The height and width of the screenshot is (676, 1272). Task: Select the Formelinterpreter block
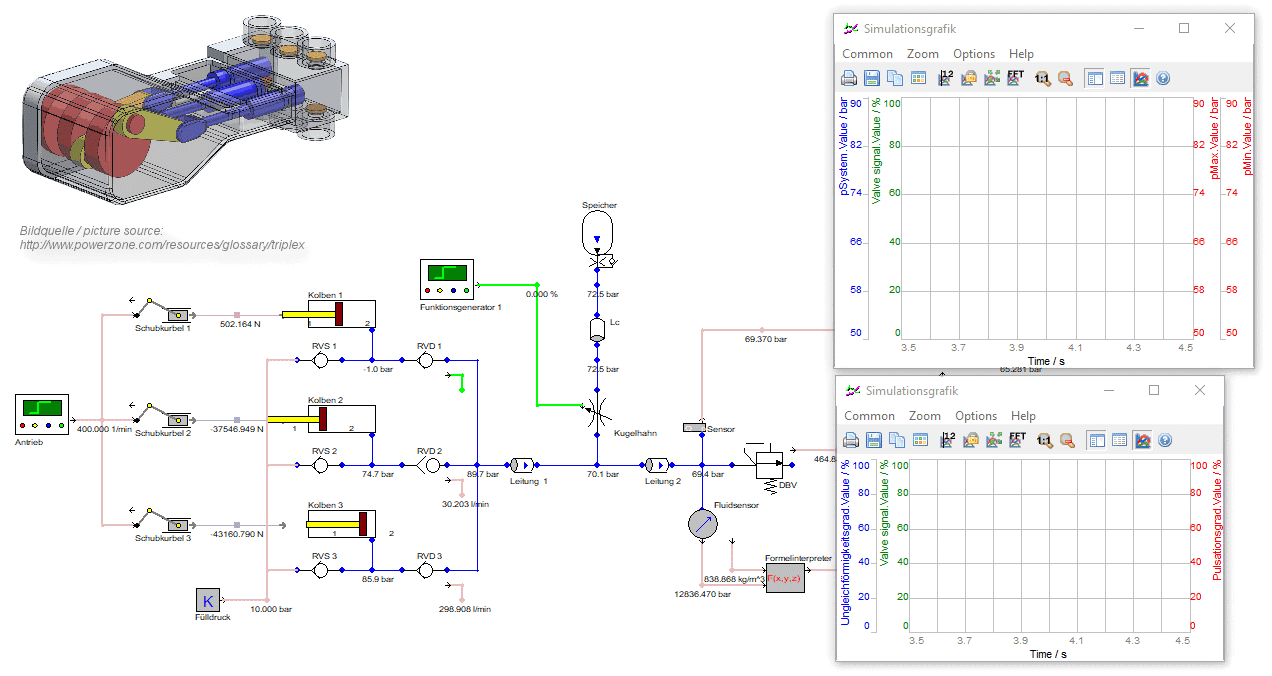pyautogui.click(x=785, y=578)
